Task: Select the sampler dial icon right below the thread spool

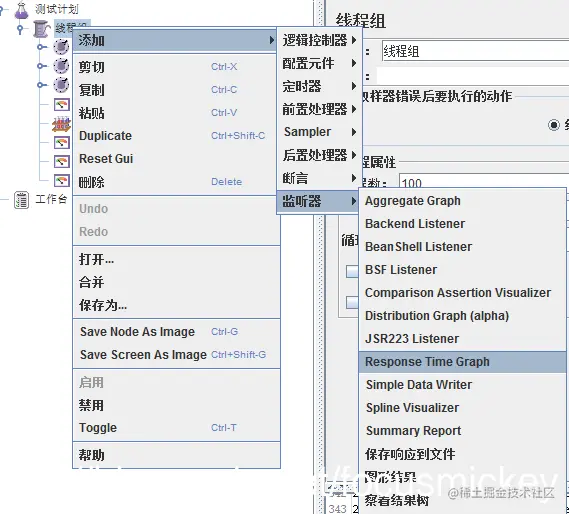Action: click(x=61, y=47)
